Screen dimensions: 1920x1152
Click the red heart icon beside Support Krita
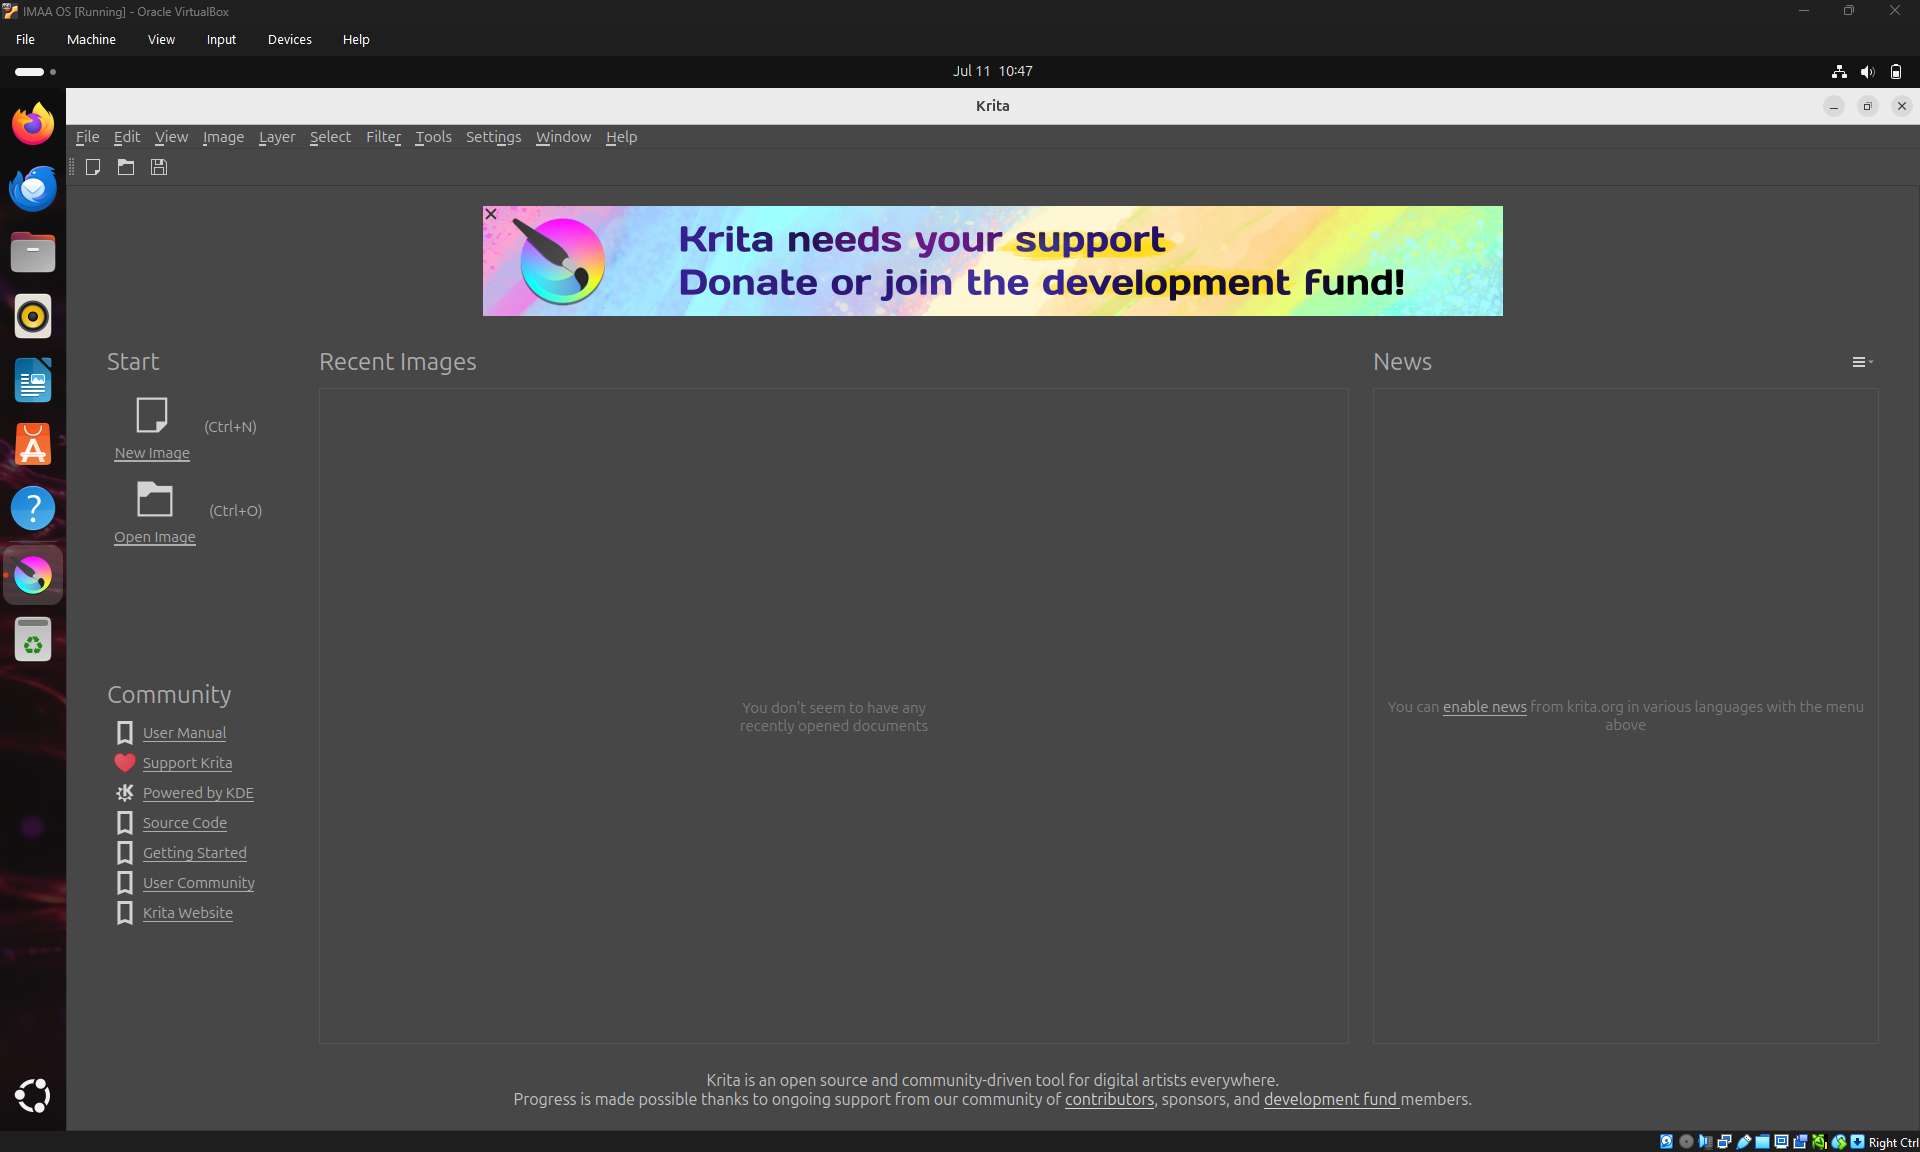[125, 763]
